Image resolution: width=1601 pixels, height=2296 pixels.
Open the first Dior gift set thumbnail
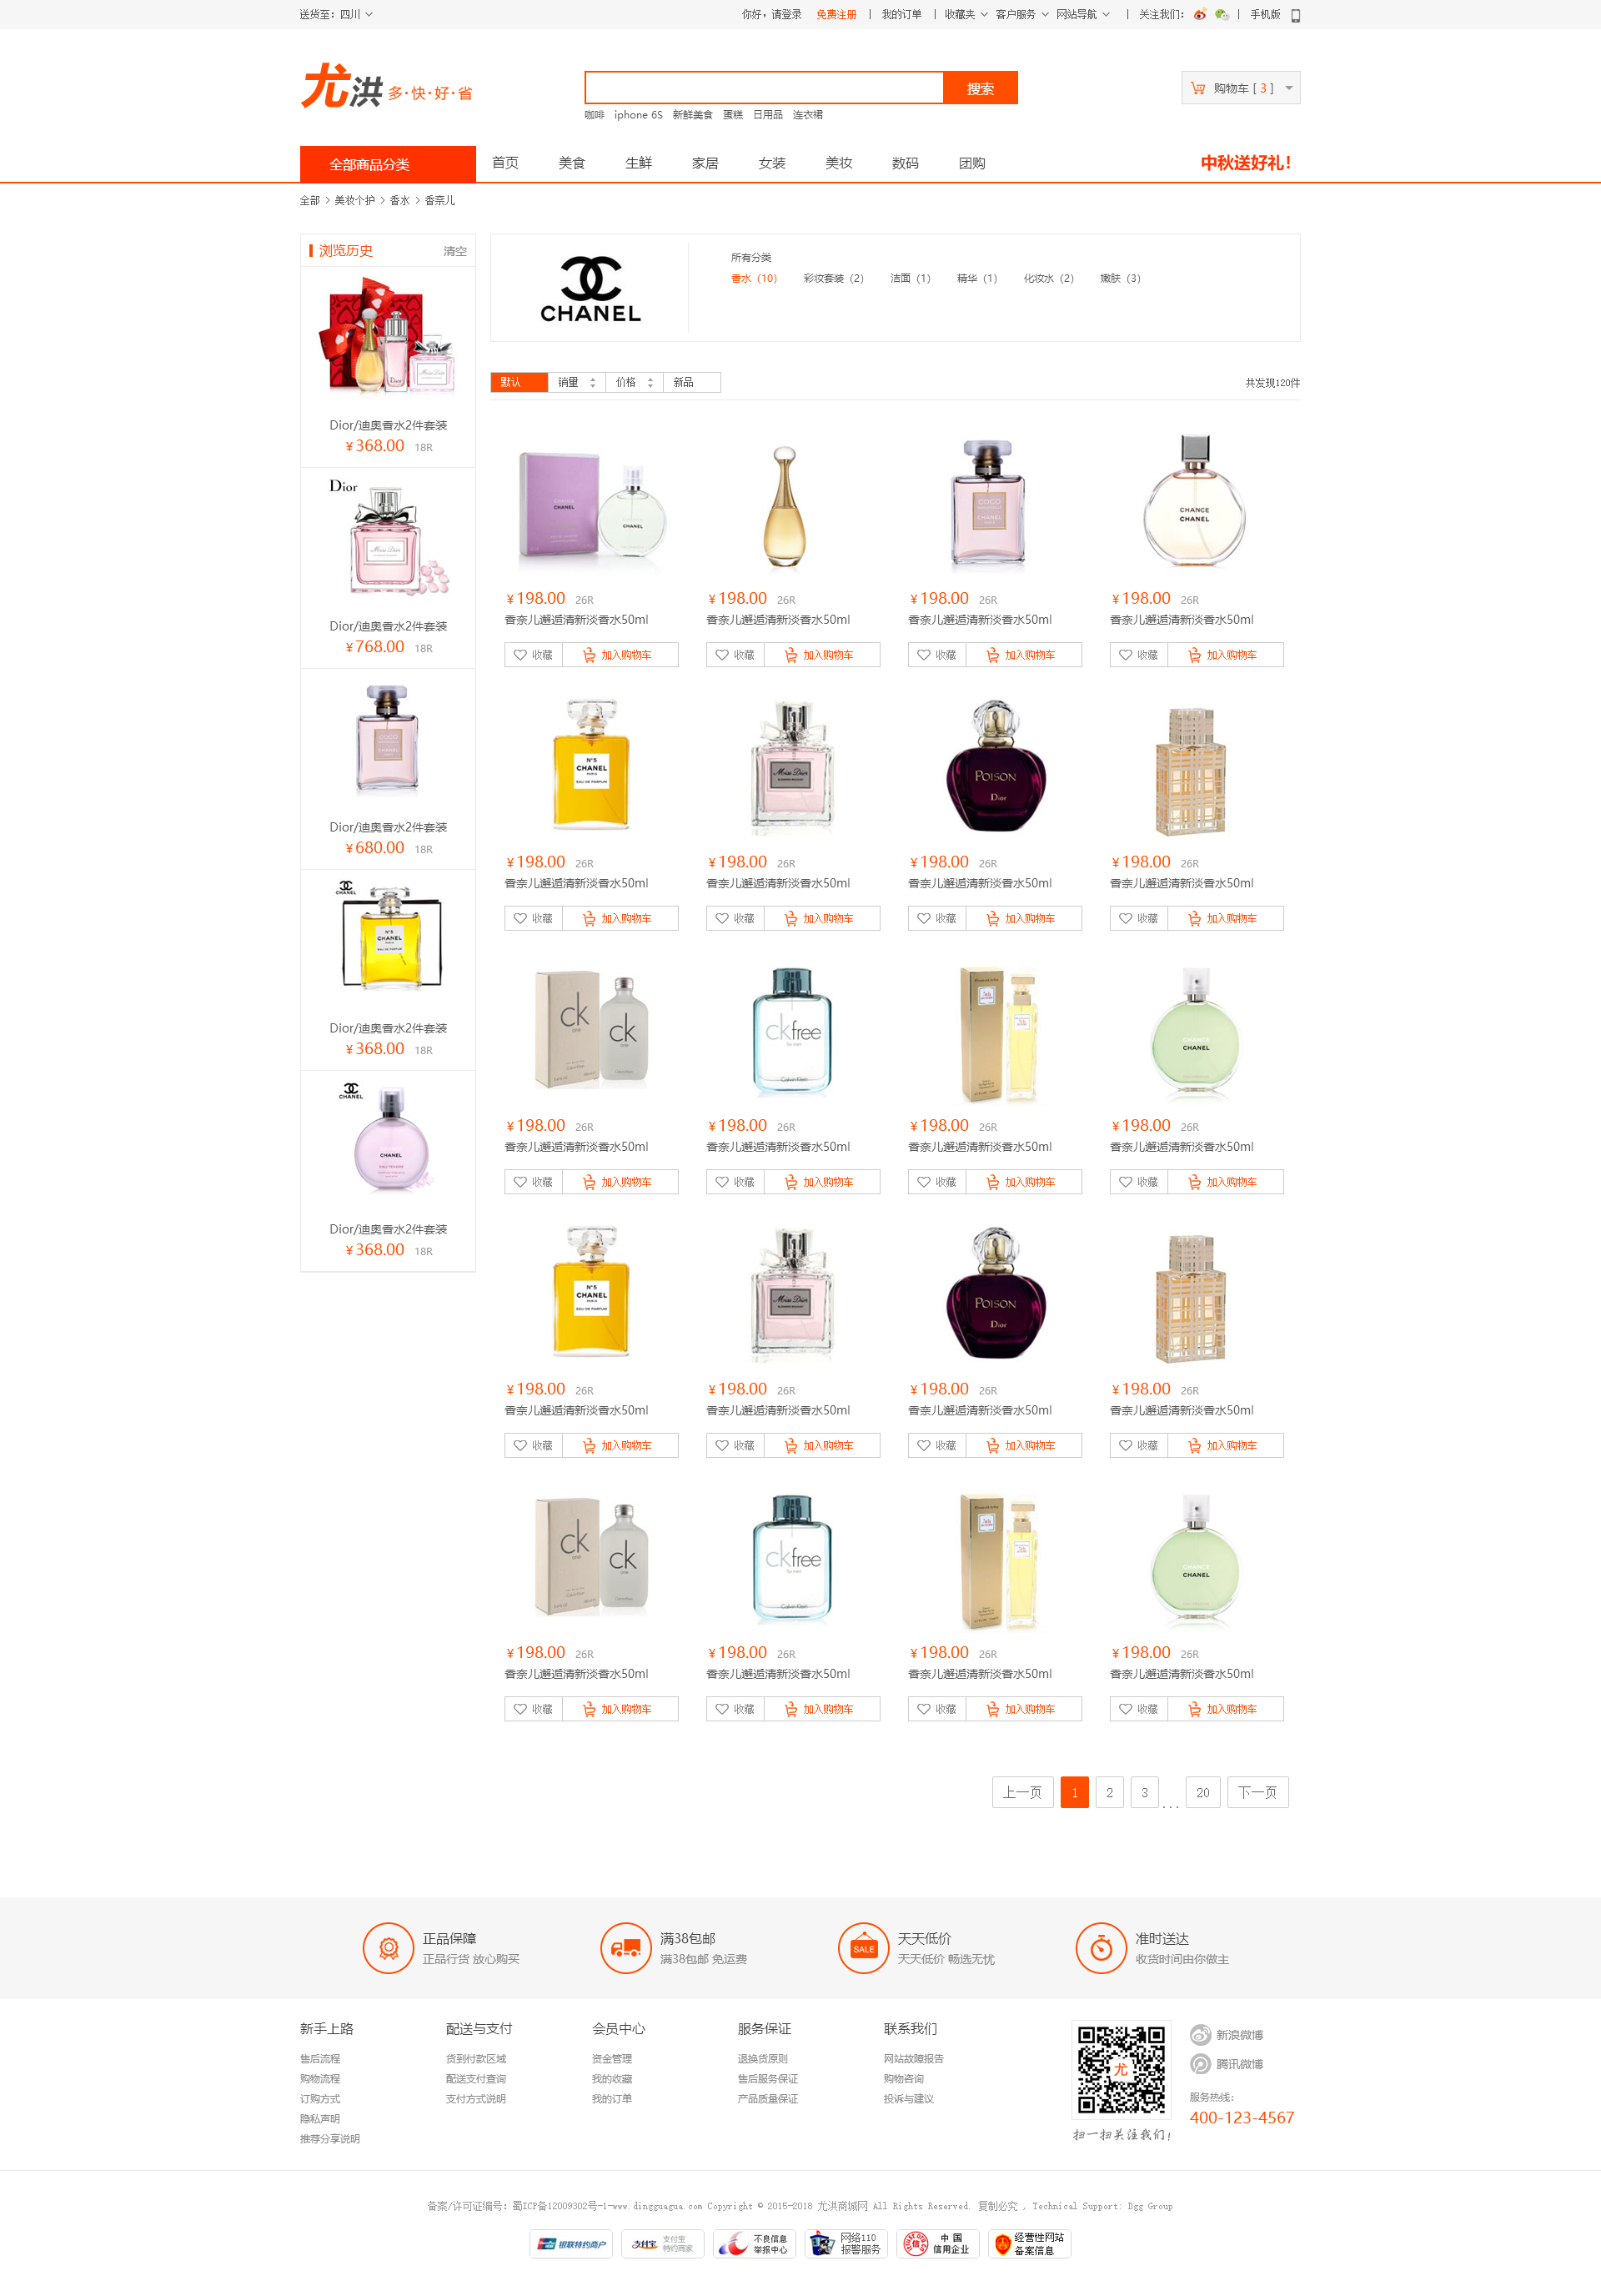[388, 337]
